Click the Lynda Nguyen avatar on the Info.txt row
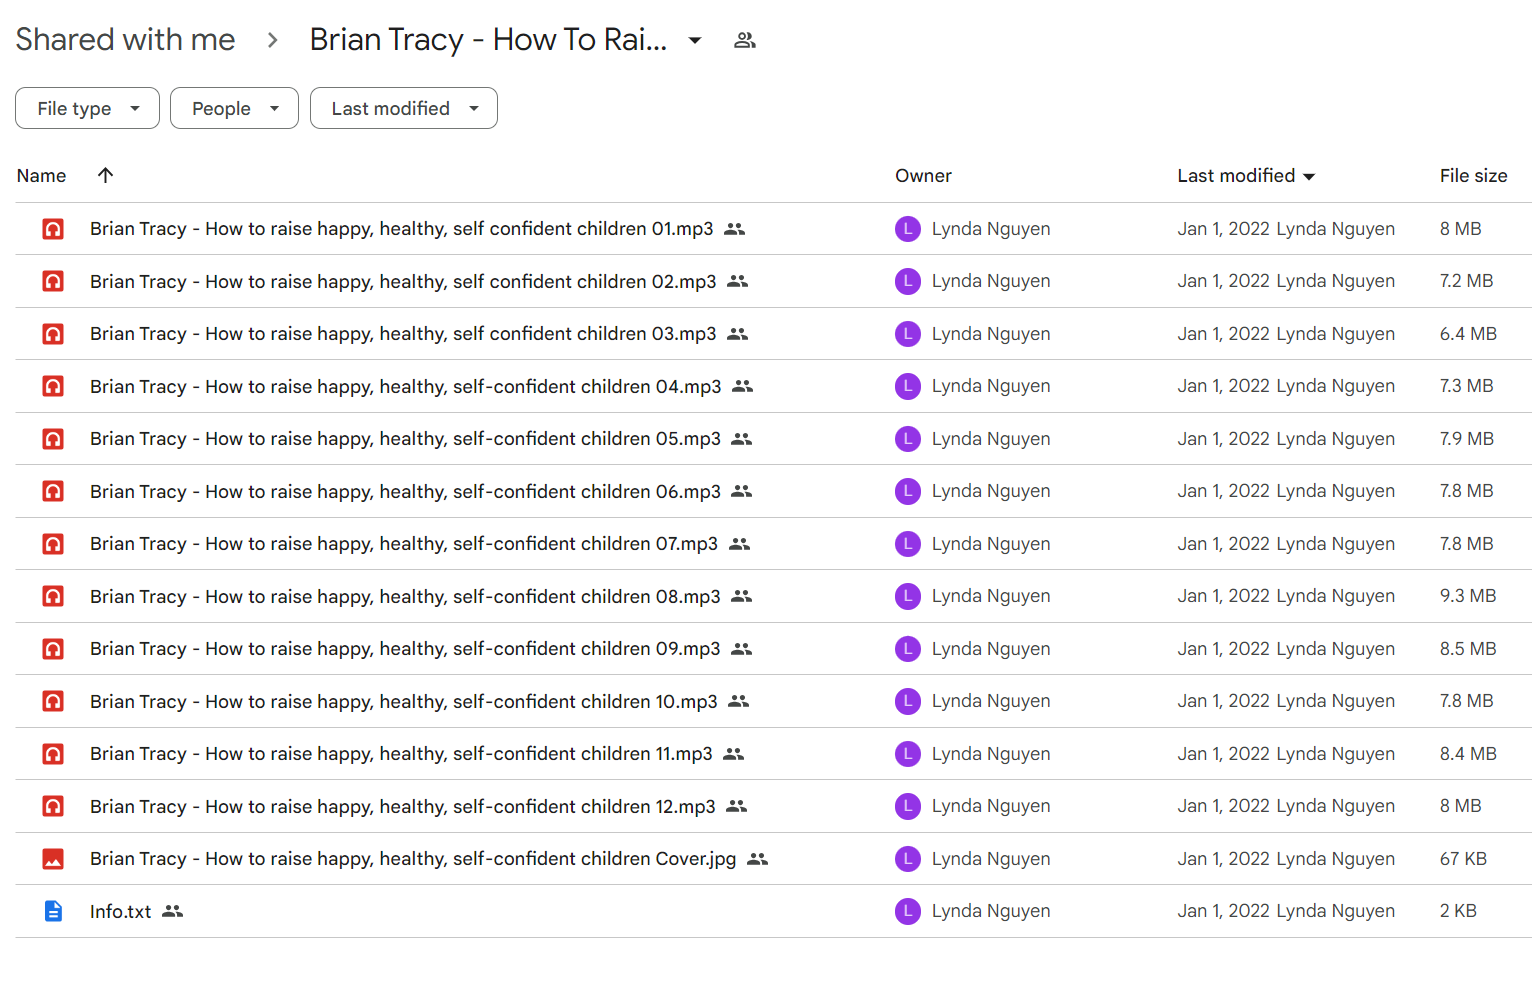The width and height of the screenshot is (1532, 995). (908, 911)
